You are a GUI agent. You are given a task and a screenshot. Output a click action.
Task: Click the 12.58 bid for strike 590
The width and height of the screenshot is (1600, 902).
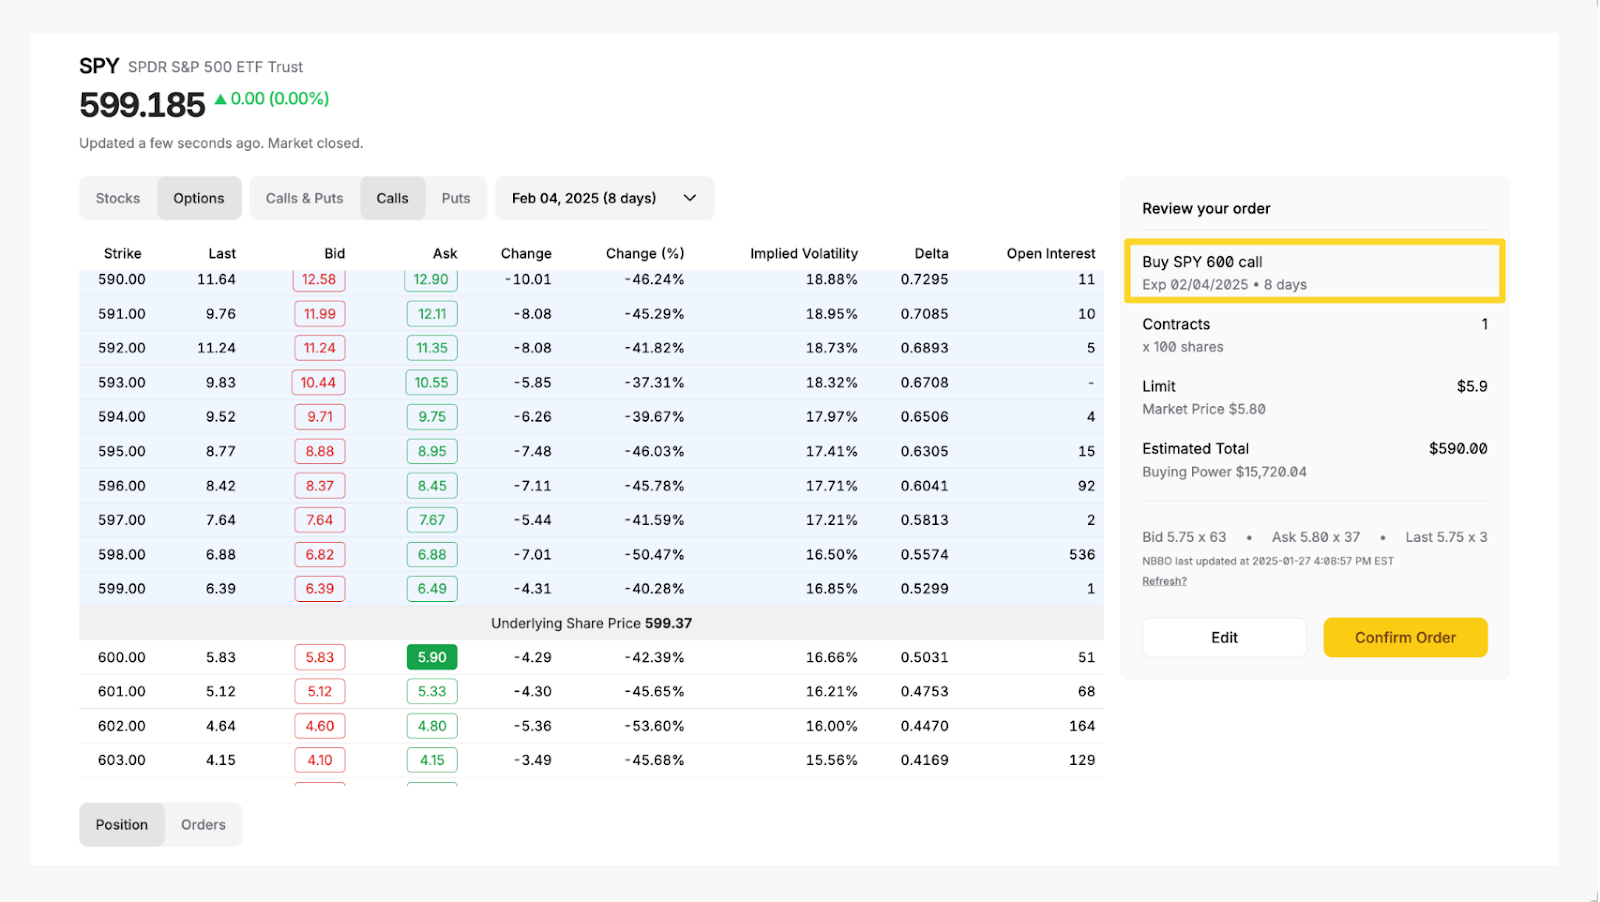319,280
